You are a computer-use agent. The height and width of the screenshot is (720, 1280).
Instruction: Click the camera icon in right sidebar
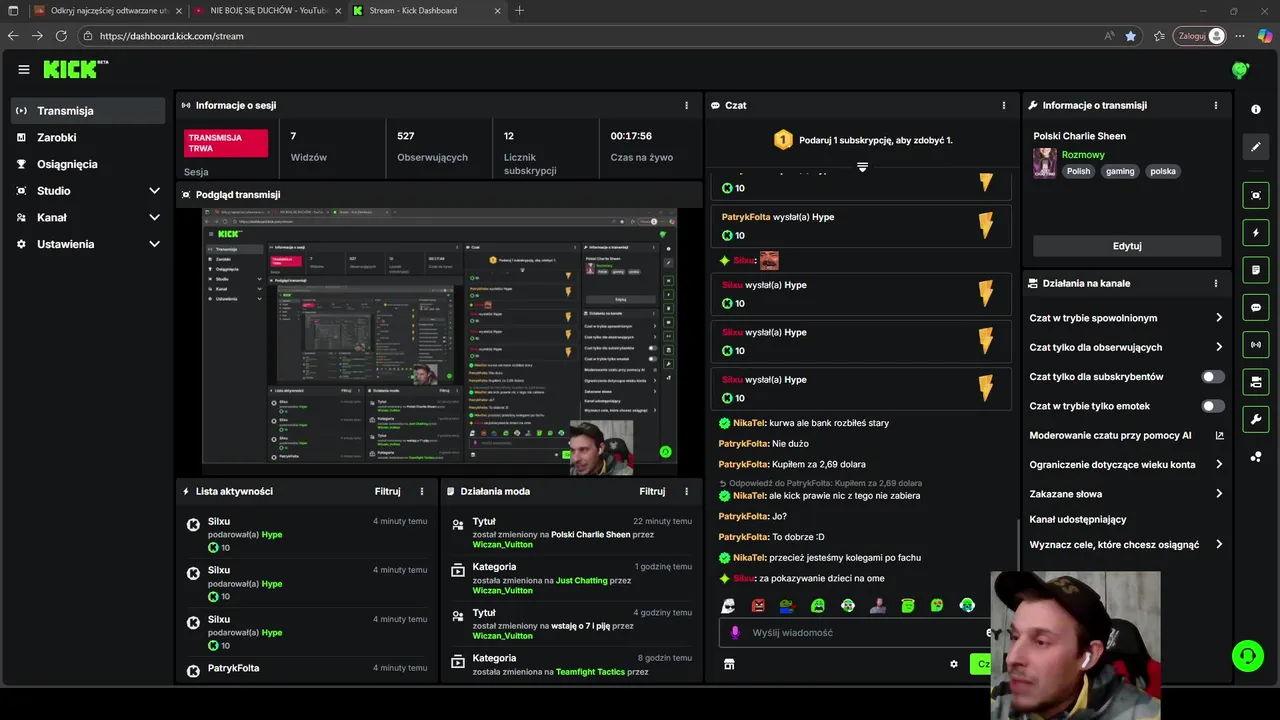(1256, 382)
